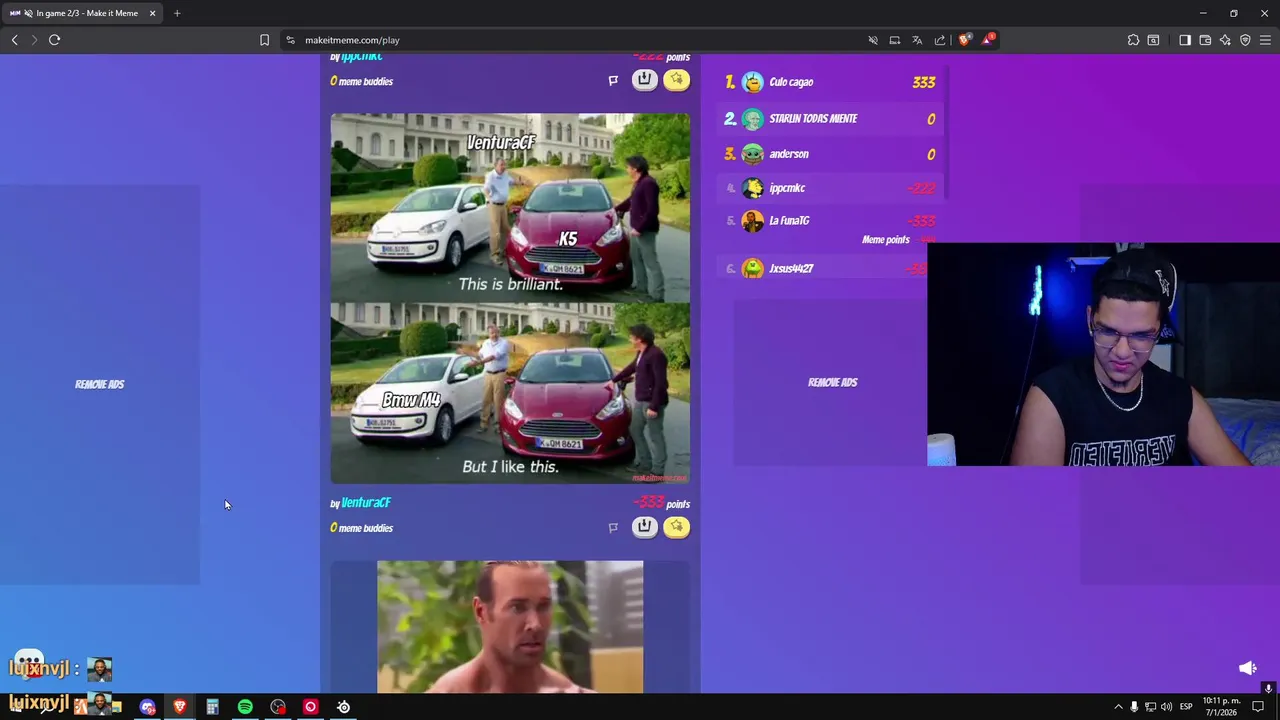Open the tab search toolbar icon
The width and height of the screenshot is (1280, 720).
(1153, 40)
